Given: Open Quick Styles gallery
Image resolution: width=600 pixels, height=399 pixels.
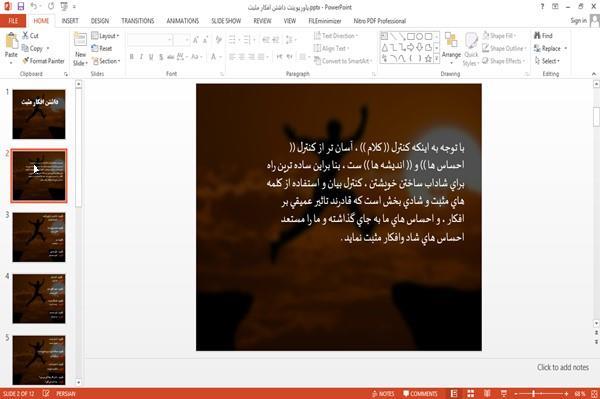Looking at the screenshot, I should [471, 49].
